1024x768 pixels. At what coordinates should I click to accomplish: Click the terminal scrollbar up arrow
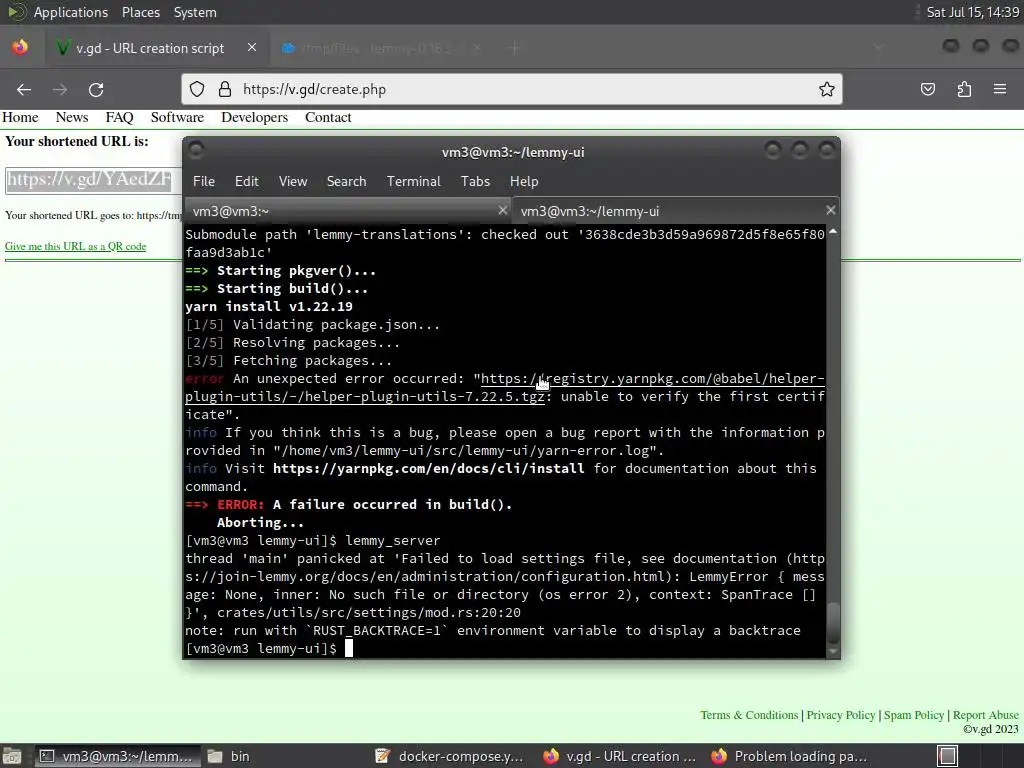[833, 231]
